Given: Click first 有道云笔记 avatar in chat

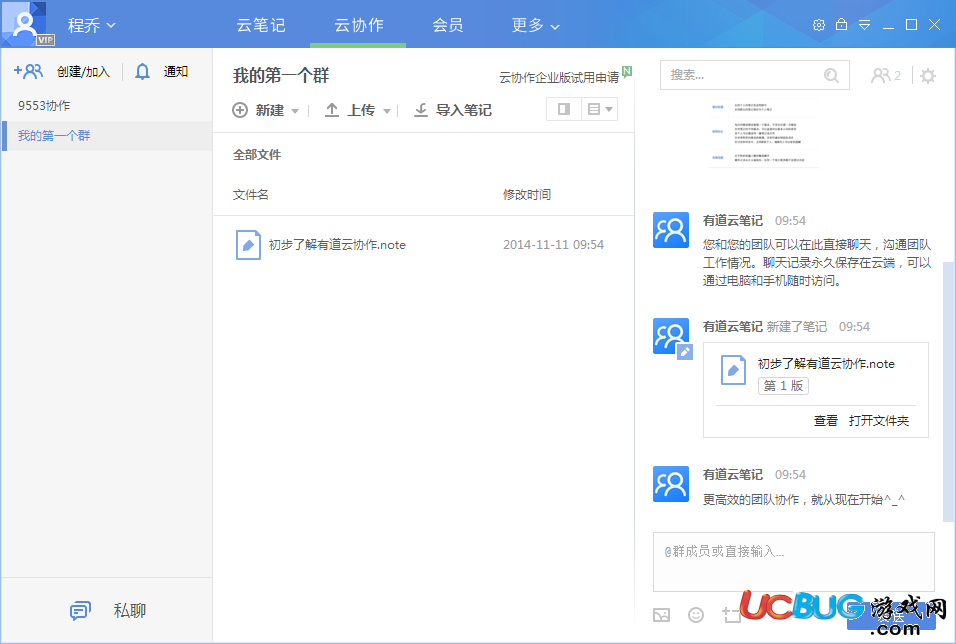Looking at the screenshot, I should click(671, 230).
